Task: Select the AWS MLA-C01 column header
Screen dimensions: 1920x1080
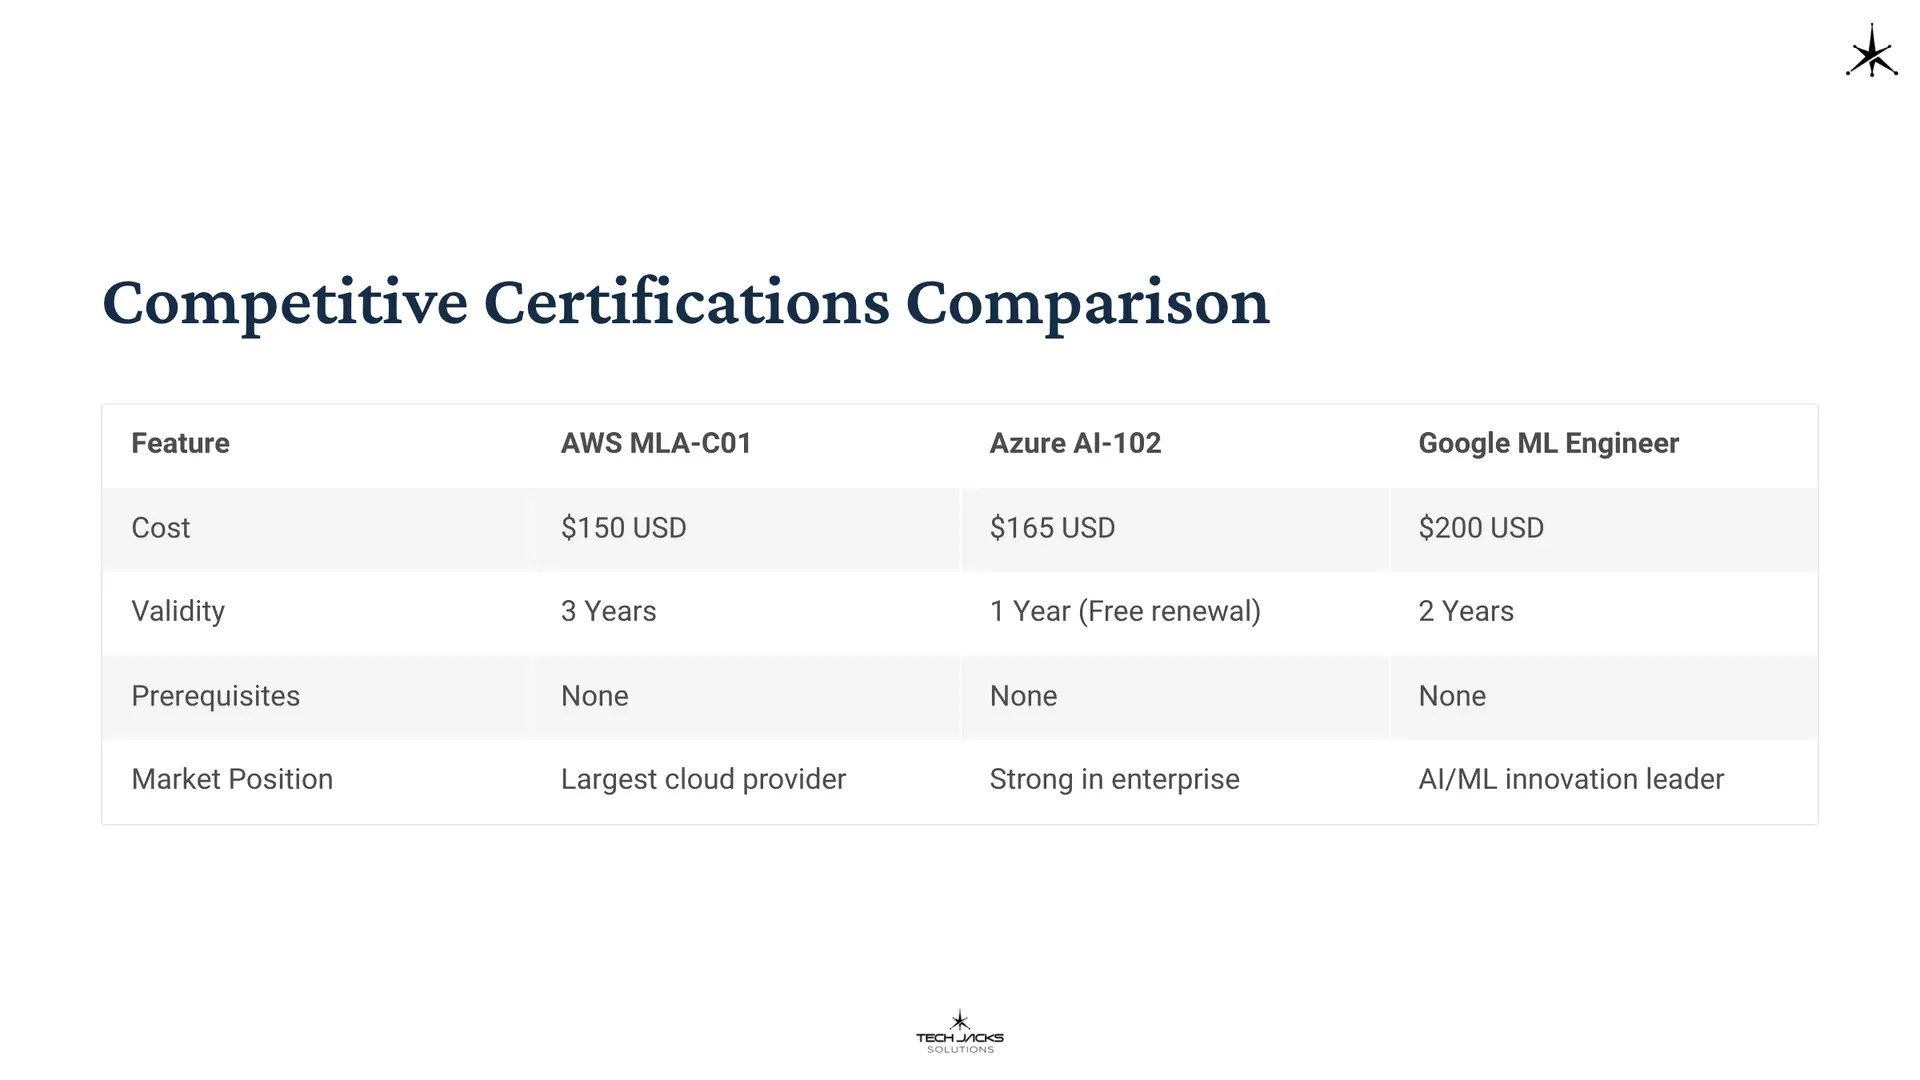Action: (656, 443)
